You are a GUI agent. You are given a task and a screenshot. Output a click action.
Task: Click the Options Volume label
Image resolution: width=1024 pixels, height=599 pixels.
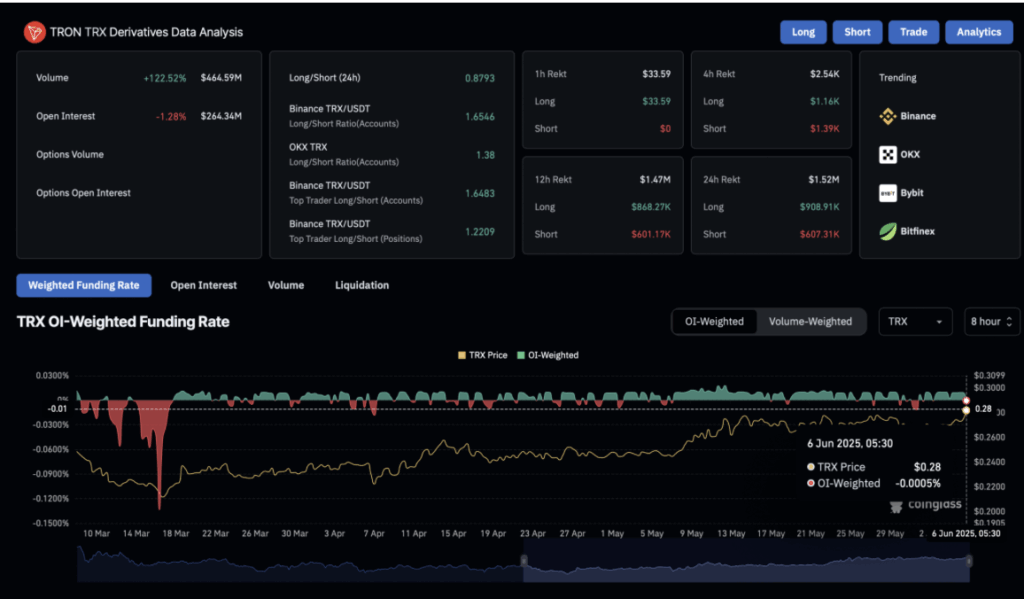(70, 155)
